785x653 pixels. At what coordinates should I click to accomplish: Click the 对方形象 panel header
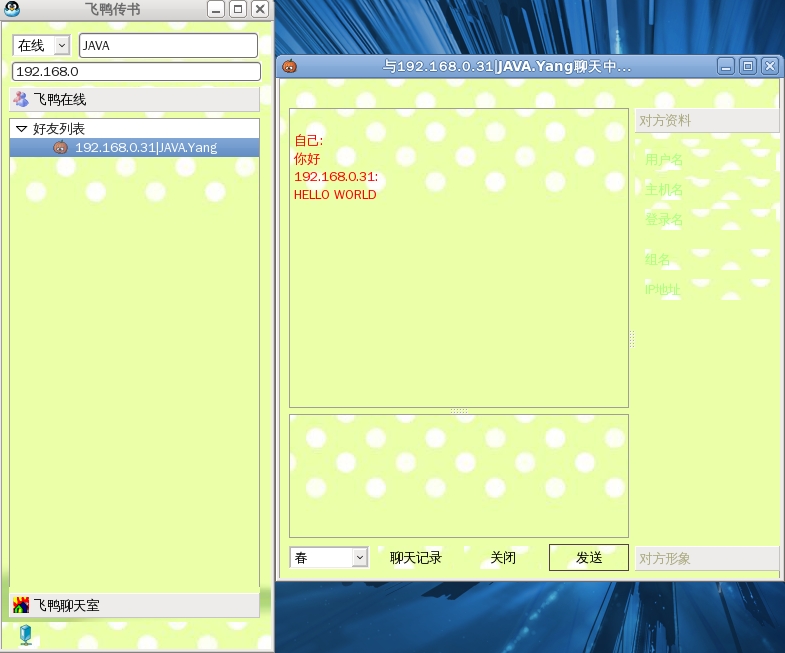click(707, 558)
